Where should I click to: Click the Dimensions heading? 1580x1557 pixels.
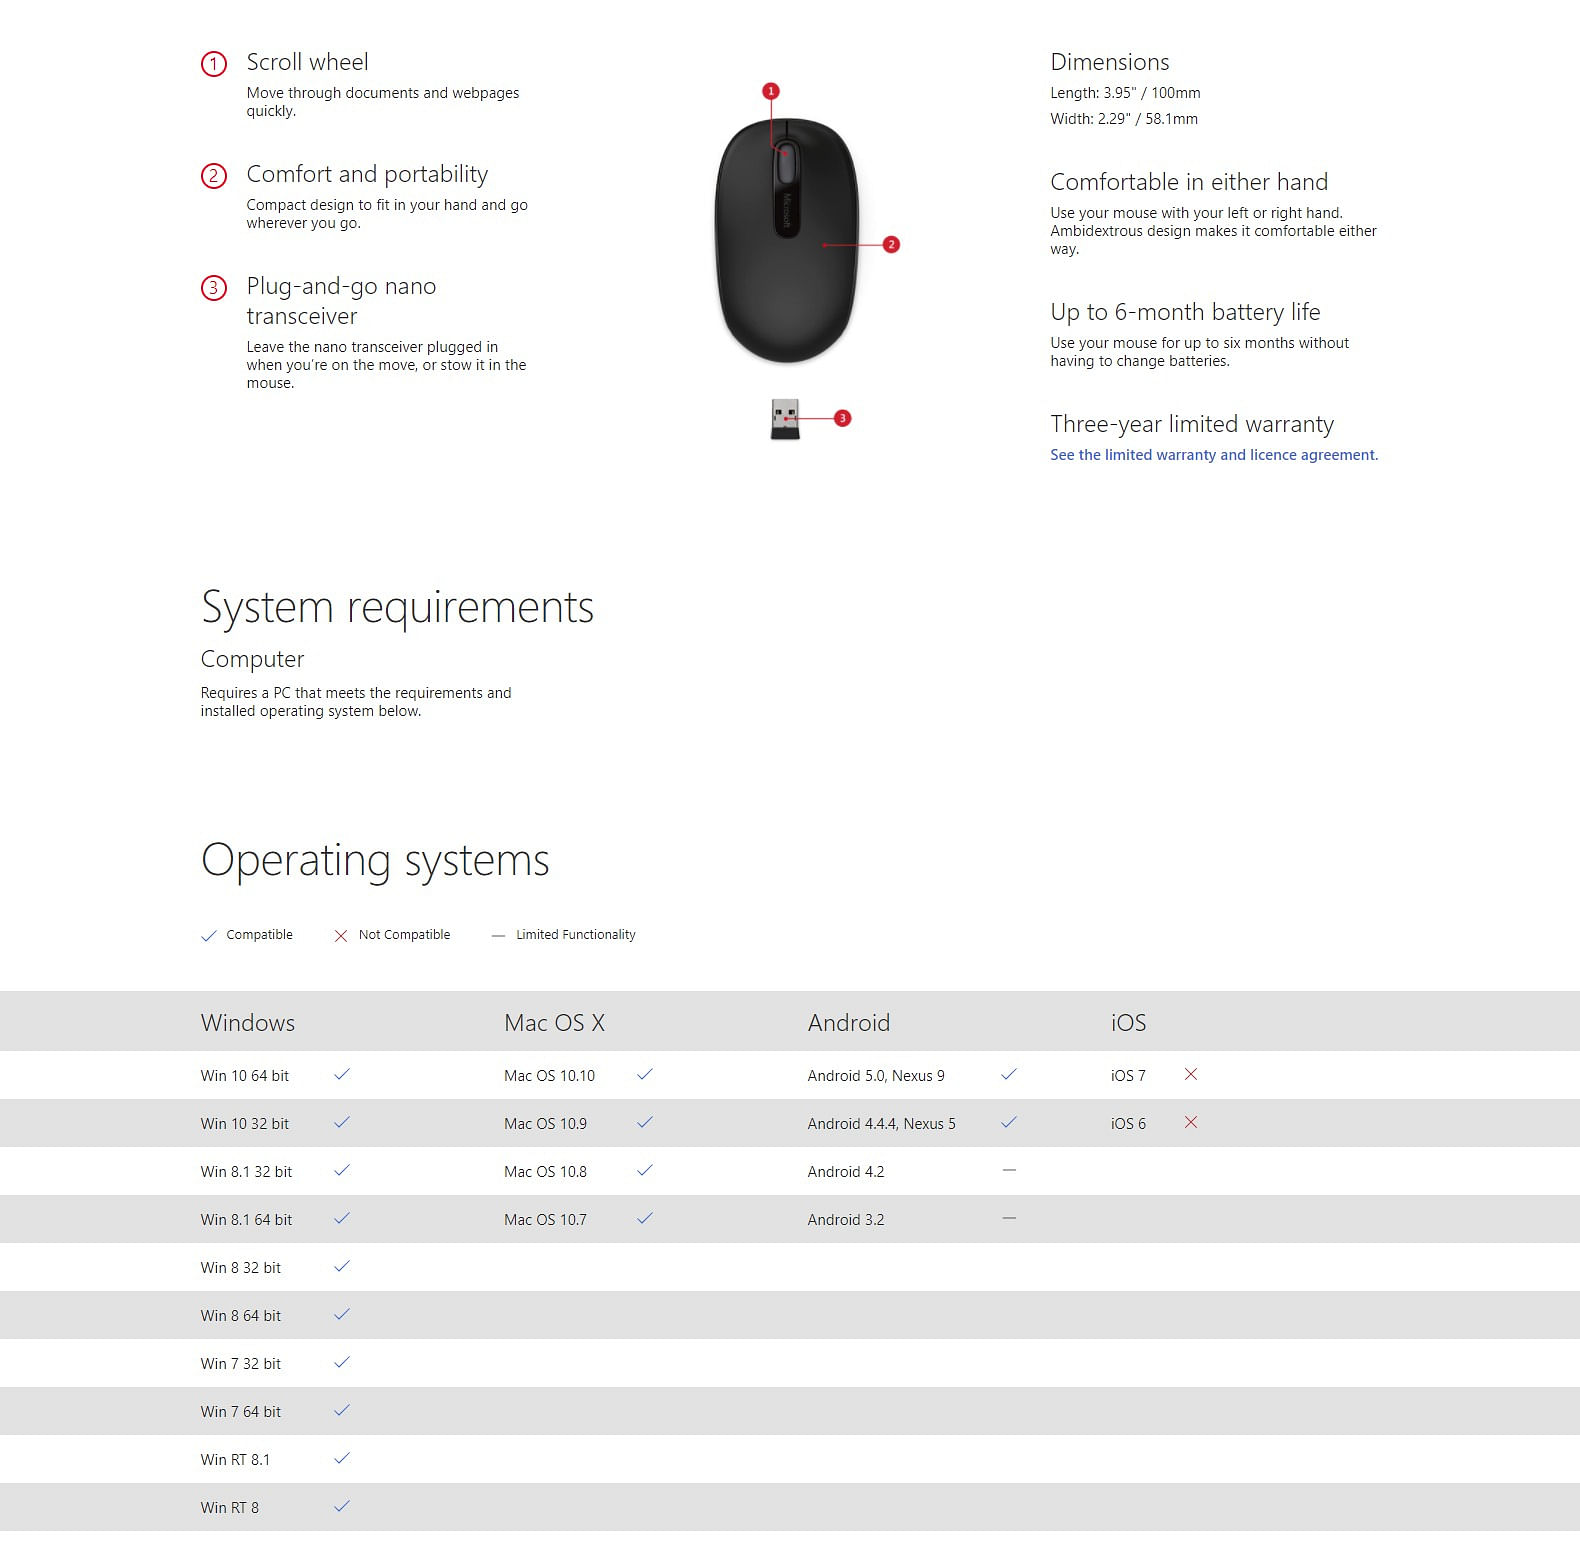[1110, 62]
